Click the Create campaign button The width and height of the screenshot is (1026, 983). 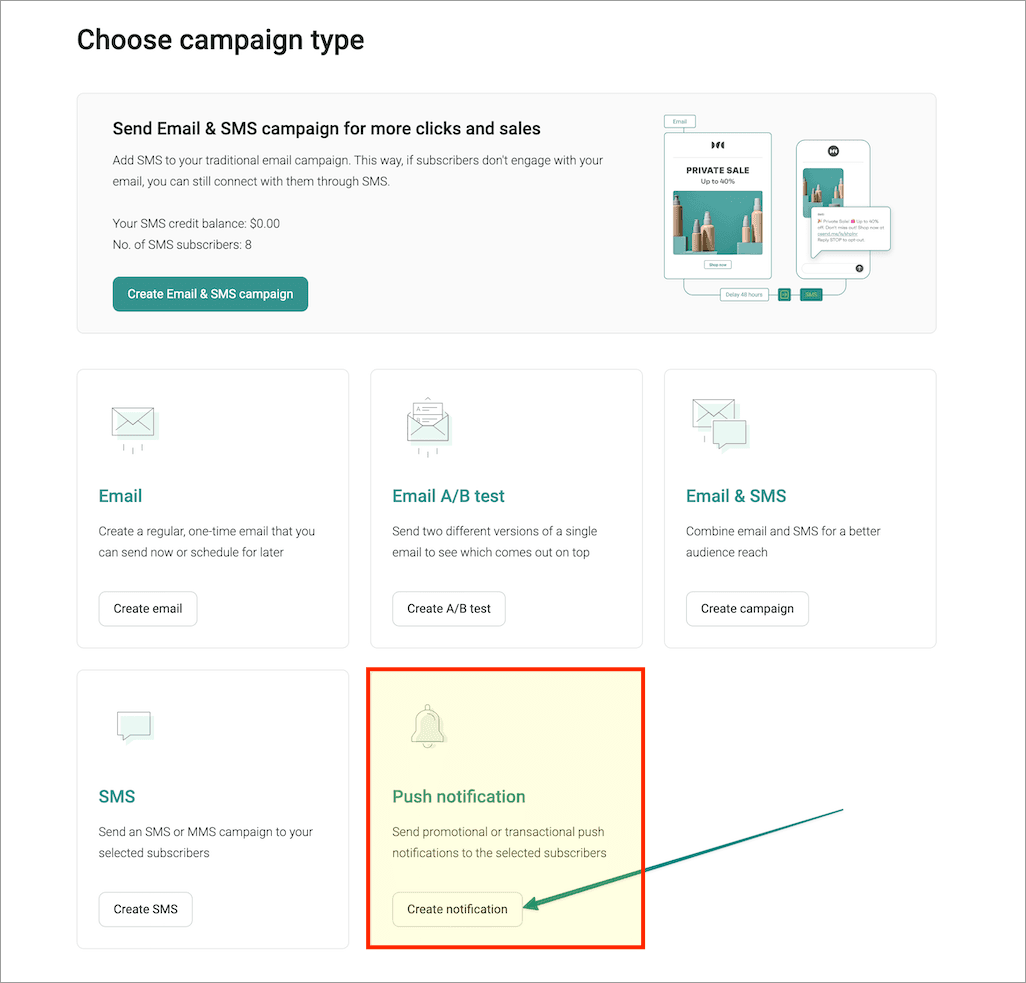tap(747, 608)
